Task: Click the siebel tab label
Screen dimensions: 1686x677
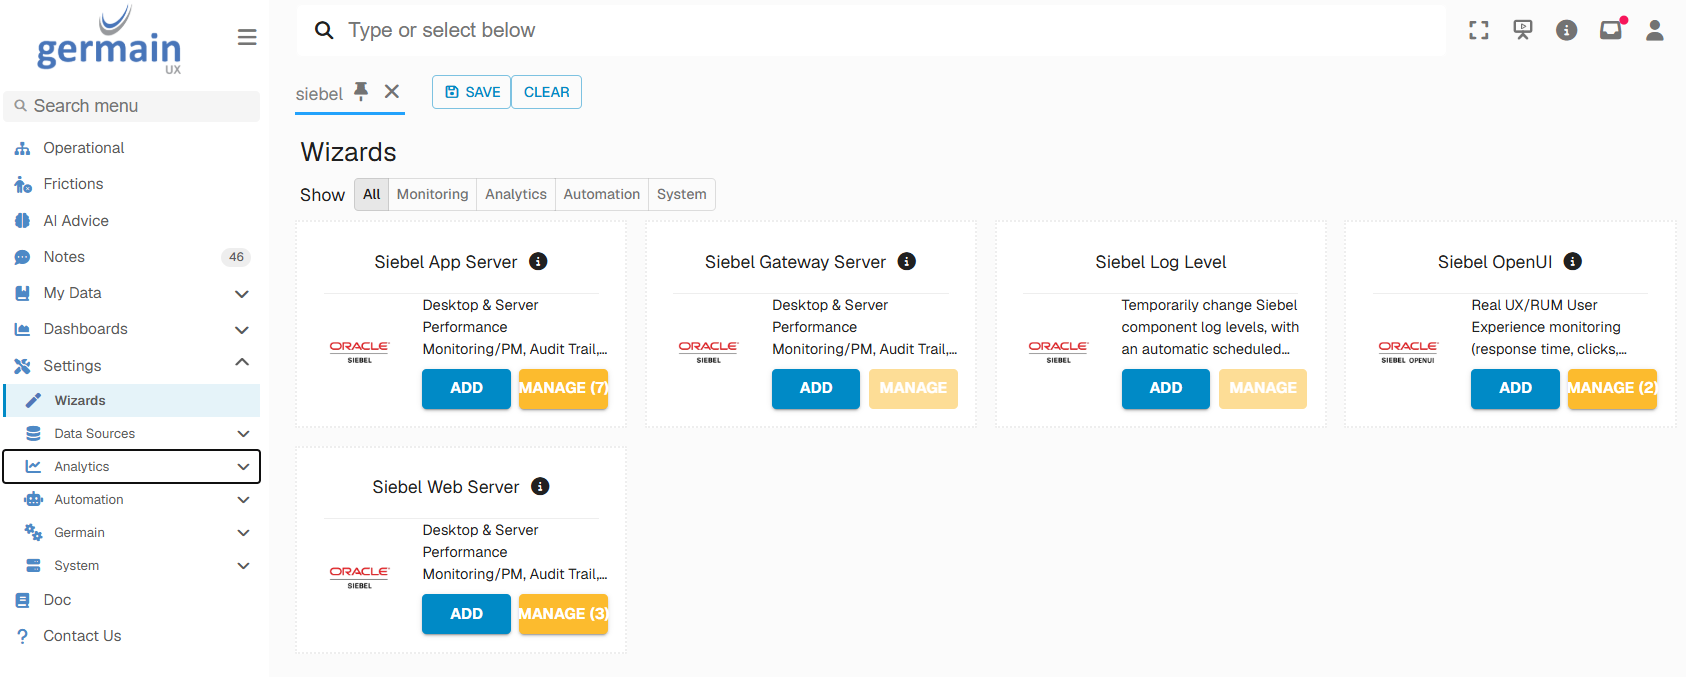Action: 319,94
